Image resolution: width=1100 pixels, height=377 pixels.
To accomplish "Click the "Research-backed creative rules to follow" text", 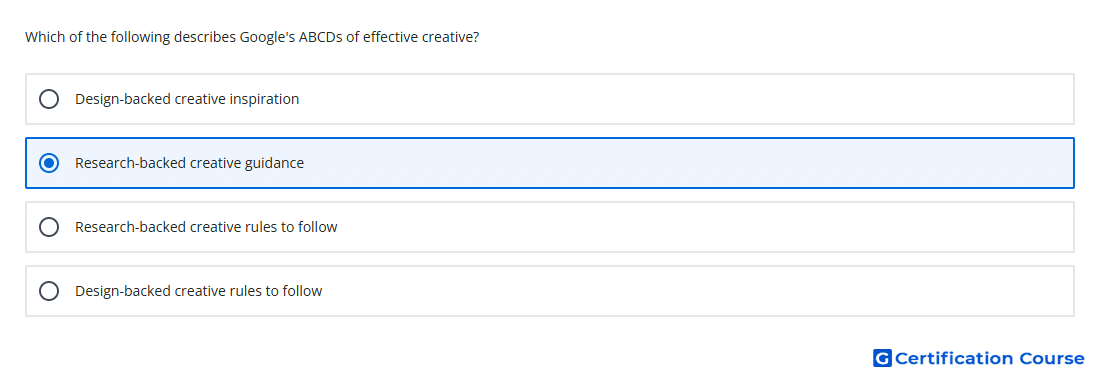I will (206, 227).
